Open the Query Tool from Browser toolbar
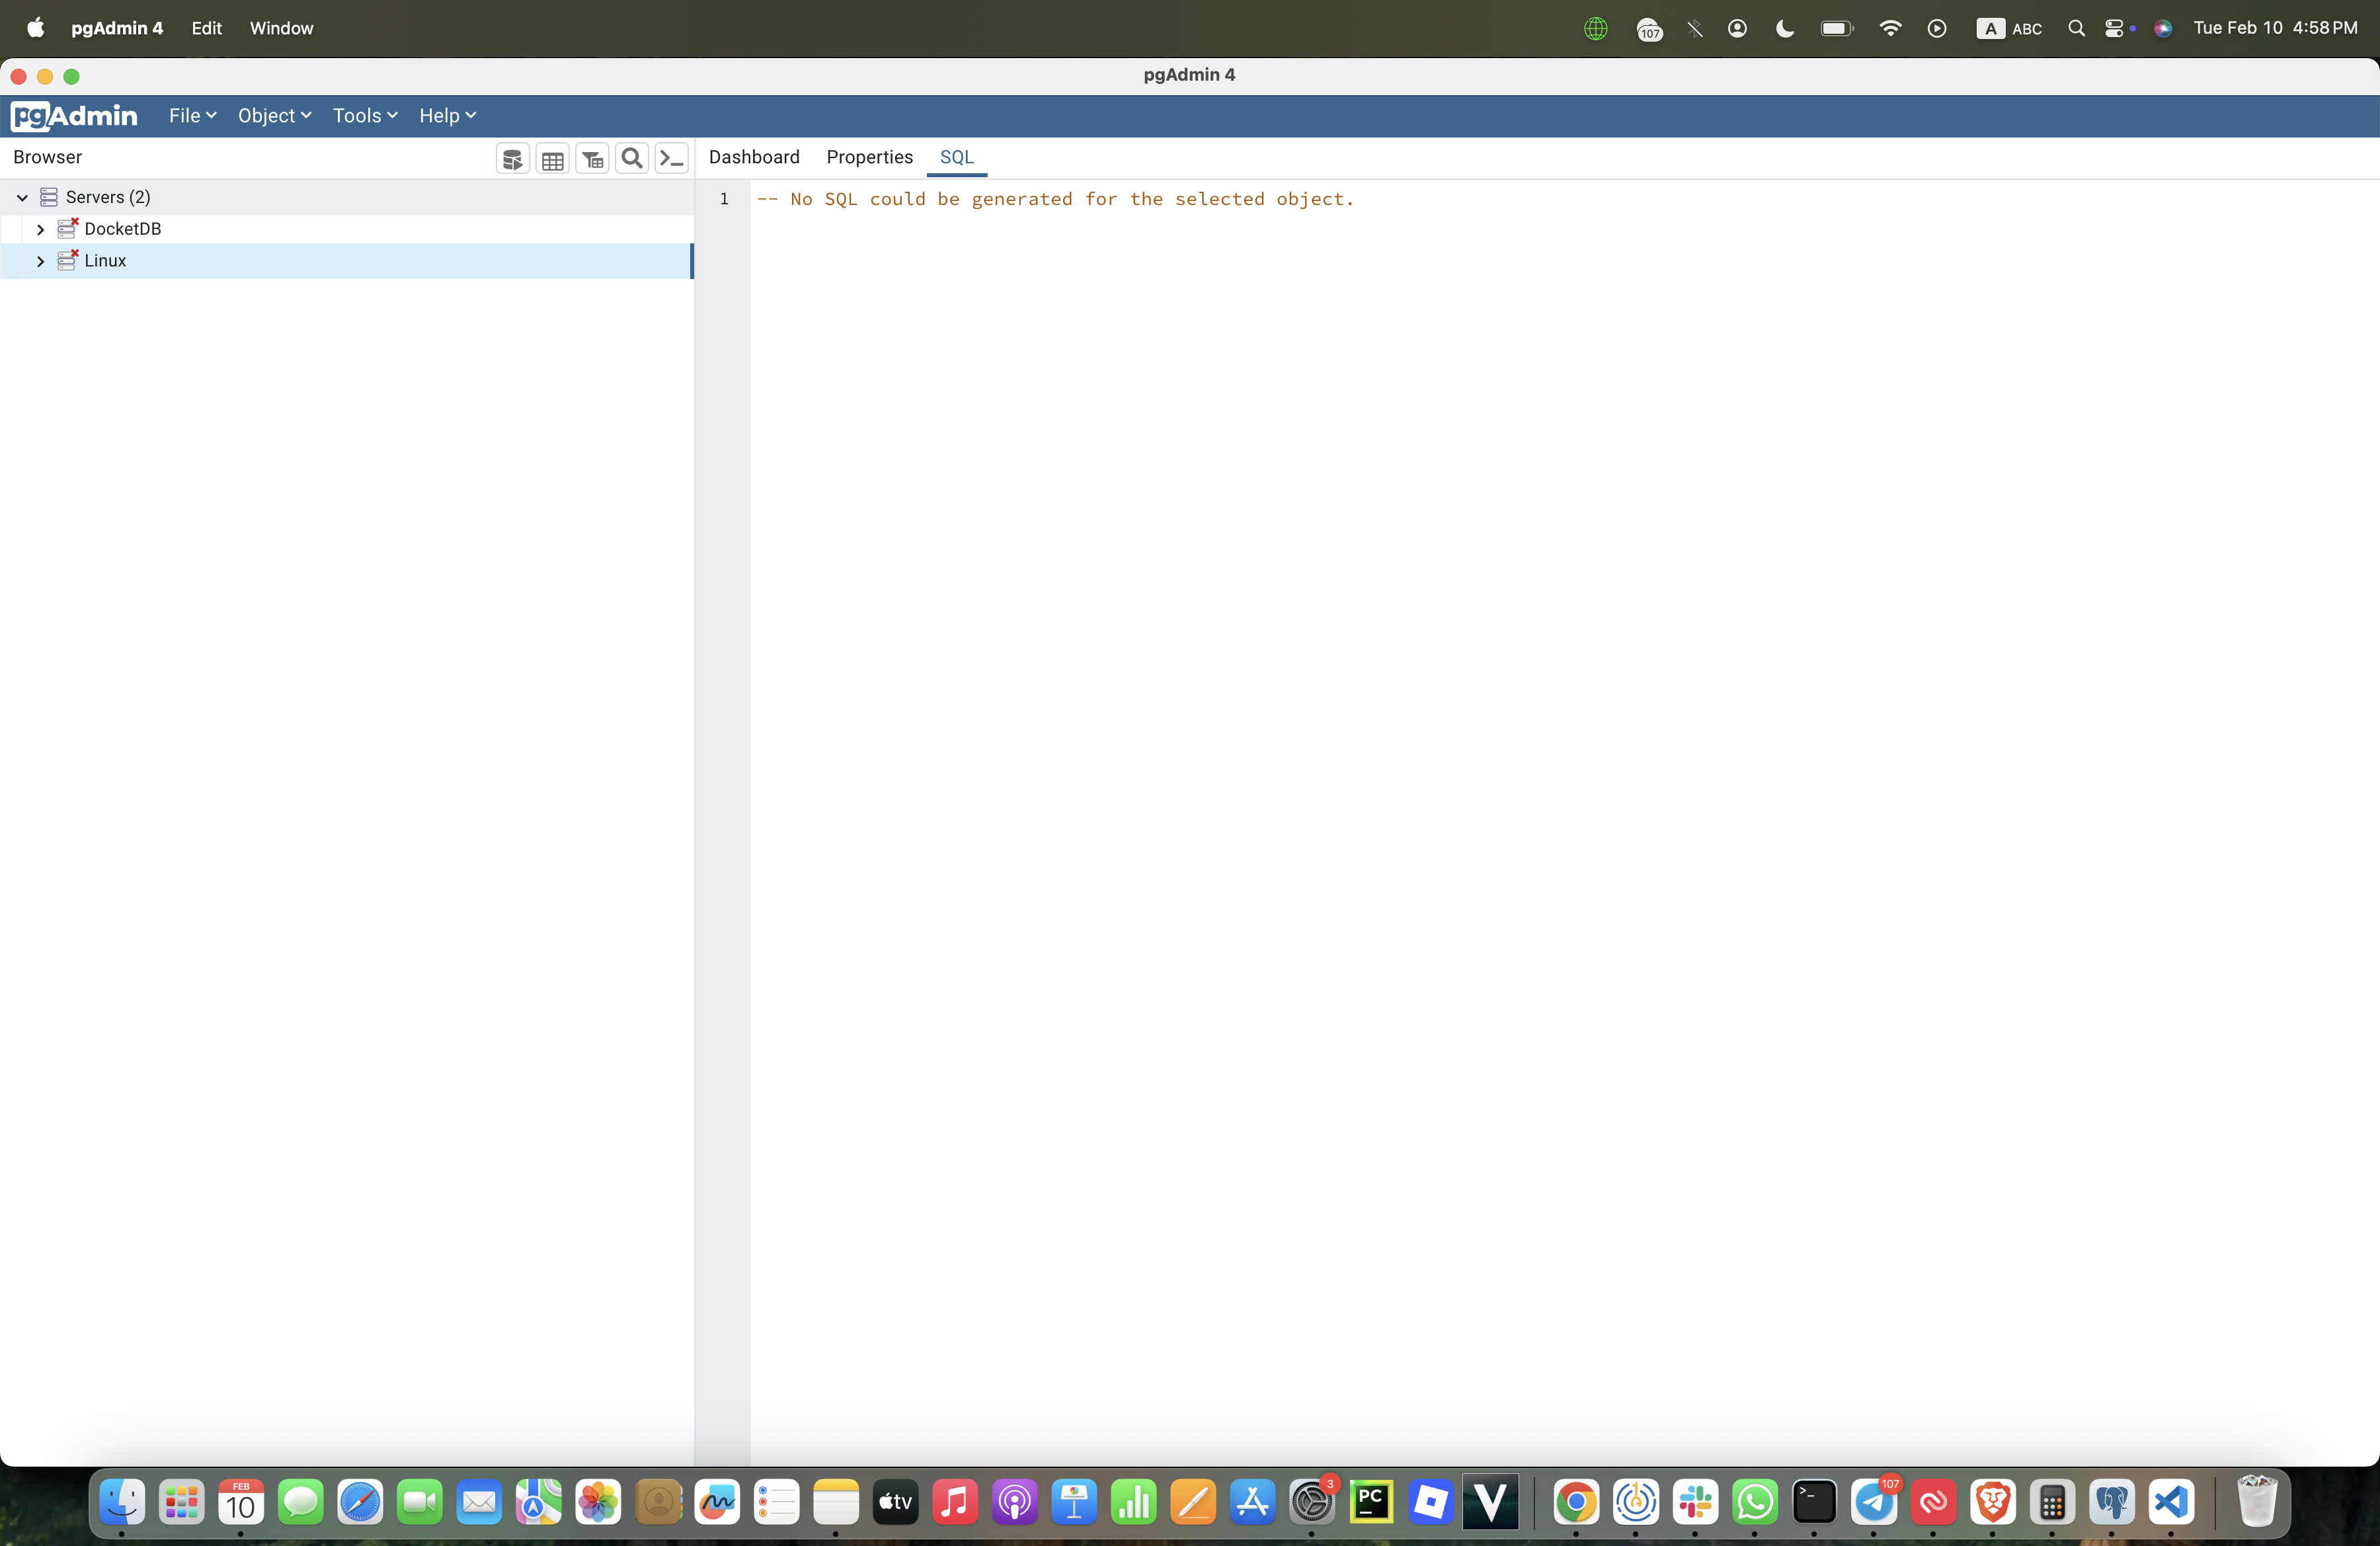 tap(512, 158)
